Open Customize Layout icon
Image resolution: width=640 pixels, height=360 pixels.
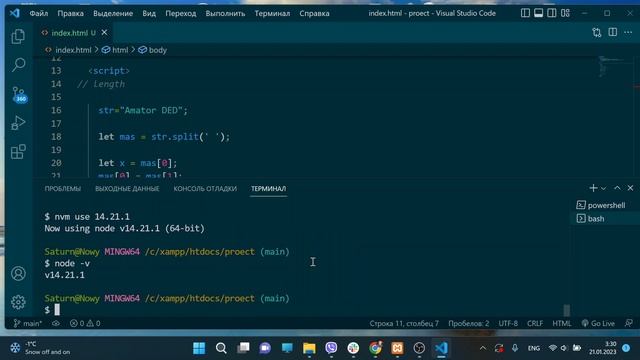pos(565,13)
